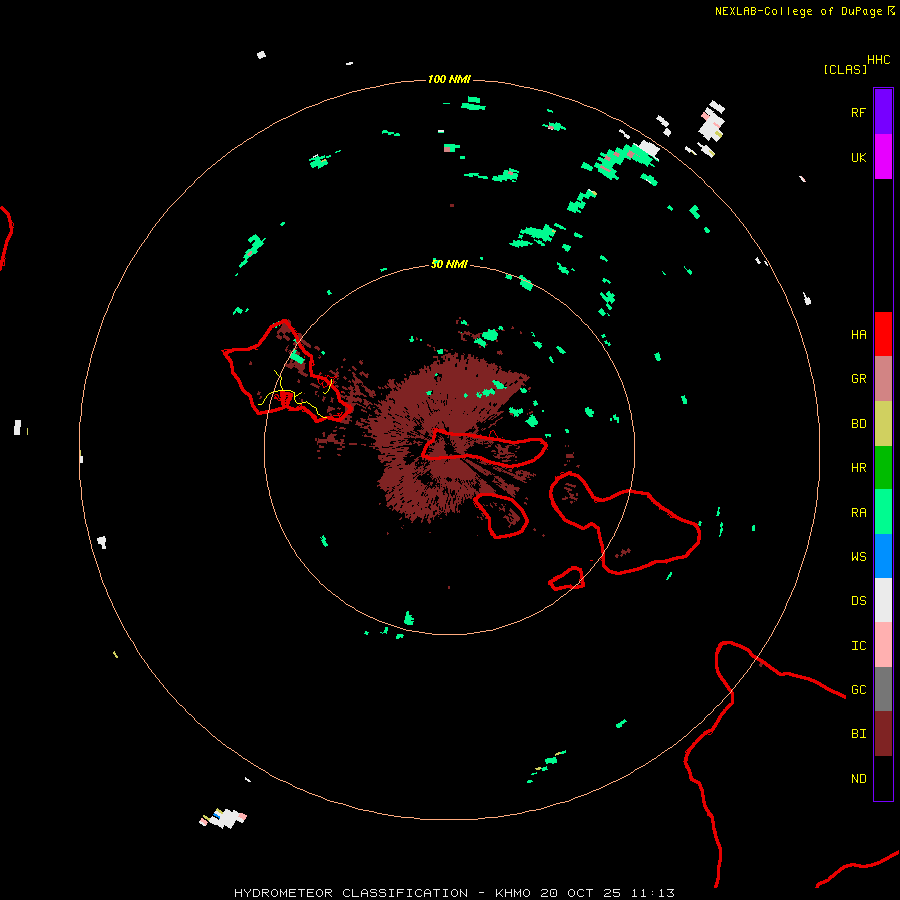Pick the RA light green legend swatch

click(883, 512)
